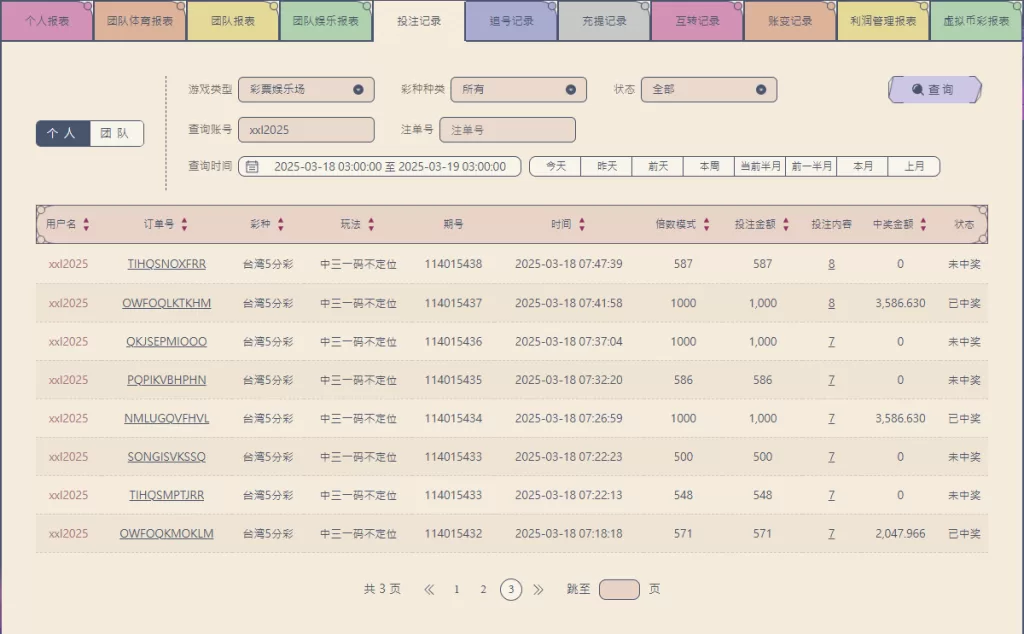Click the 注单号 input field
Screen dimensions: 1024x634
pyautogui.click(x=507, y=130)
